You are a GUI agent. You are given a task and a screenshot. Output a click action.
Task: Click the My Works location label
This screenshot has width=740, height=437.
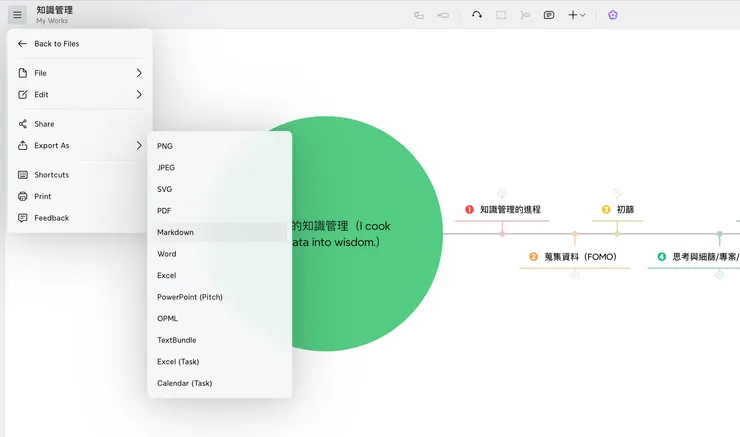coord(52,21)
